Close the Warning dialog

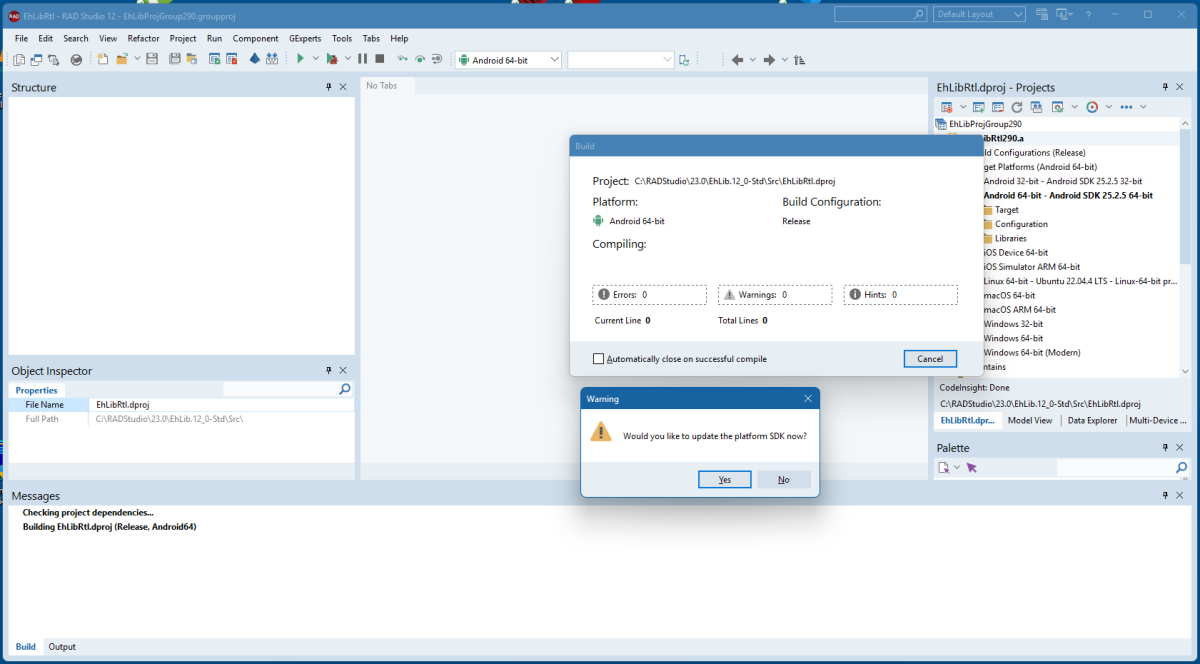tap(808, 399)
